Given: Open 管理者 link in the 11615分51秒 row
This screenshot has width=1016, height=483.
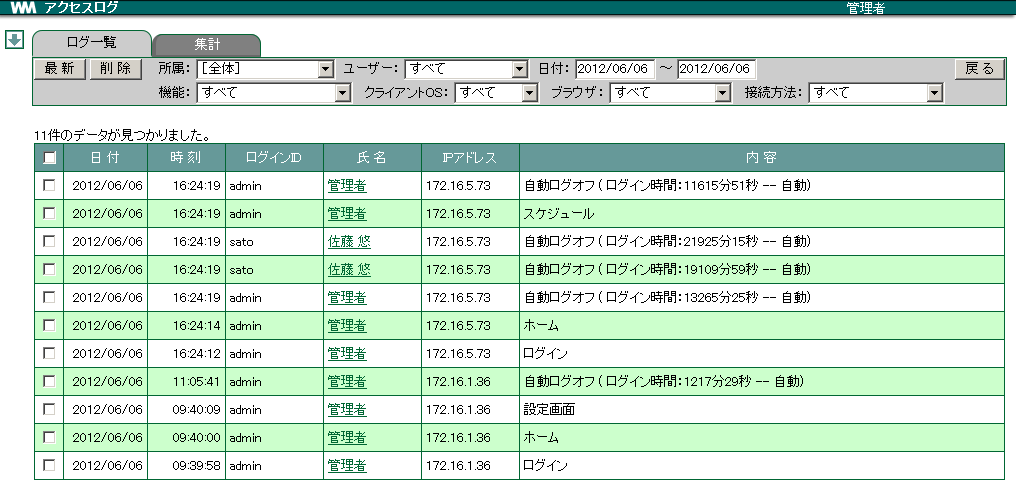Looking at the screenshot, I should pos(347,185).
